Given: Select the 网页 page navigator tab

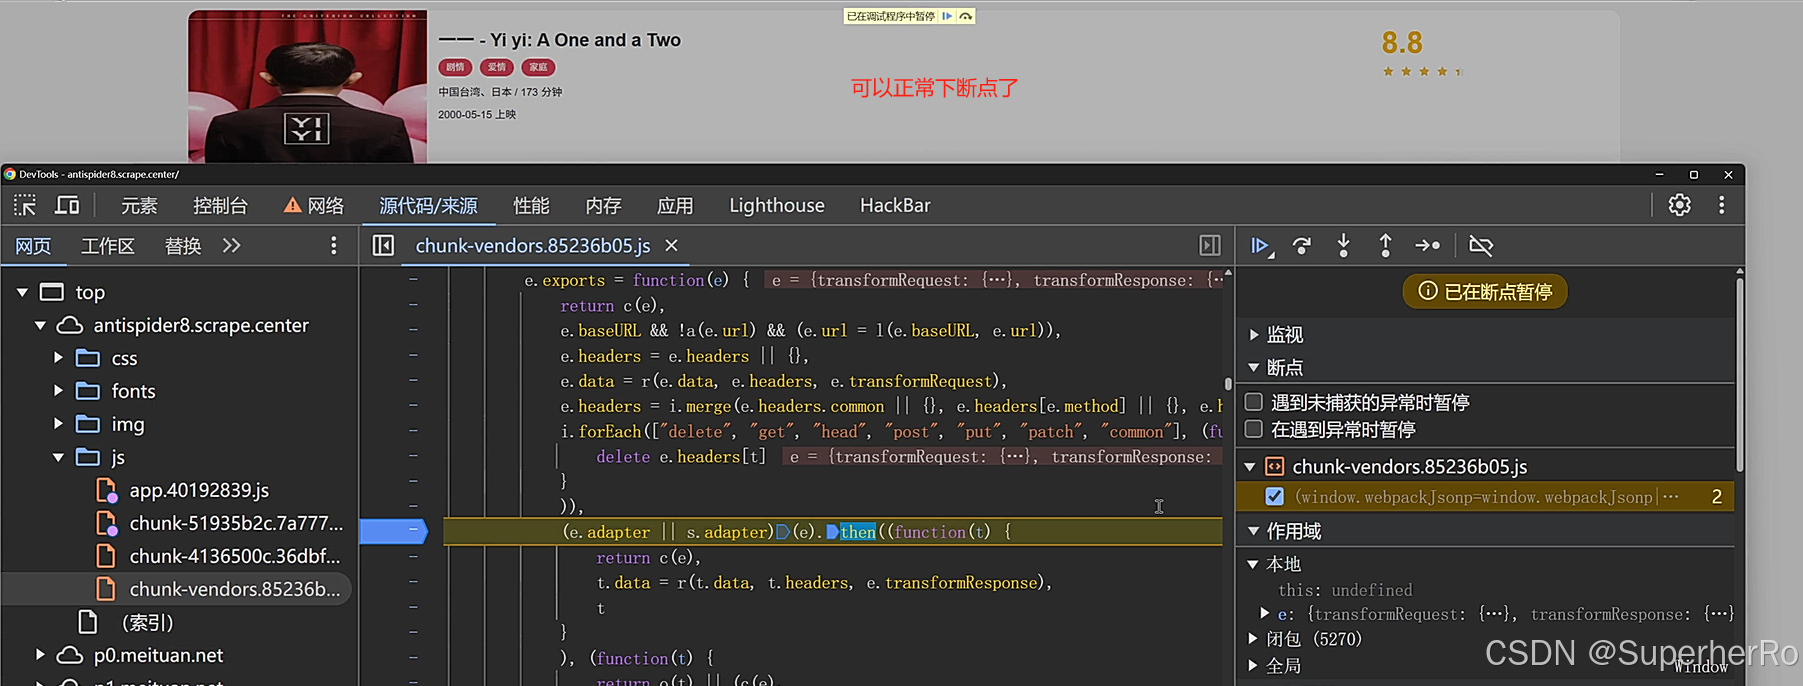Looking at the screenshot, I should (33, 246).
